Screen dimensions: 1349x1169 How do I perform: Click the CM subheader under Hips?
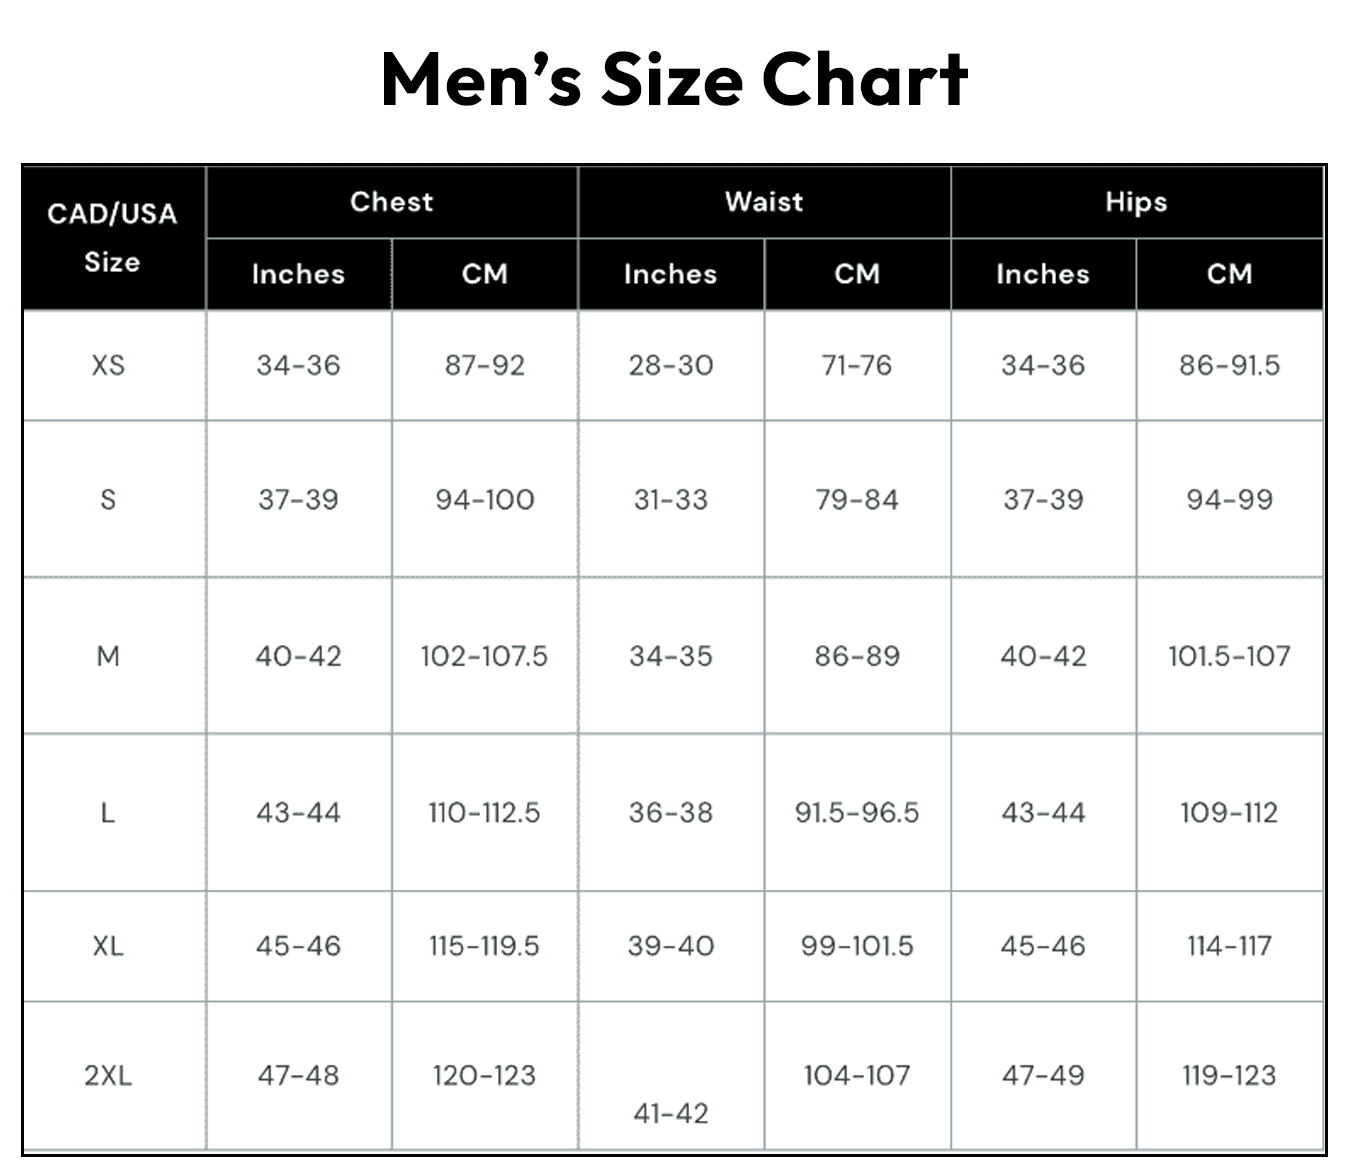[x=1229, y=274]
